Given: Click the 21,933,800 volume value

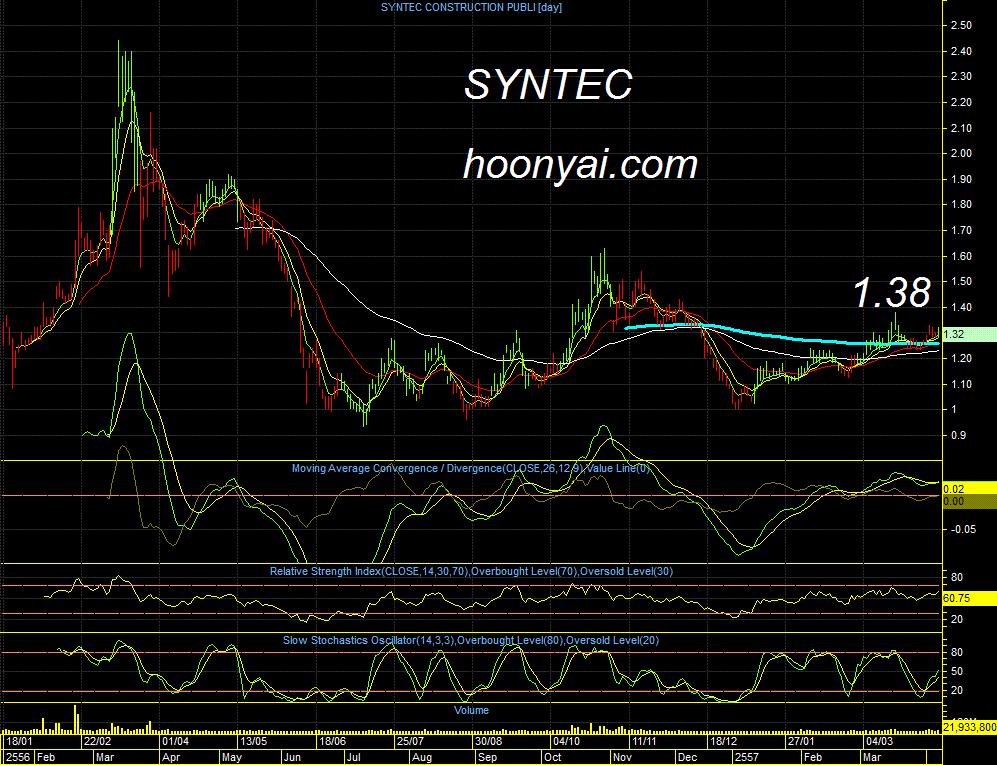Looking at the screenshot, I should pyautogui.click(x=968, y=727).
